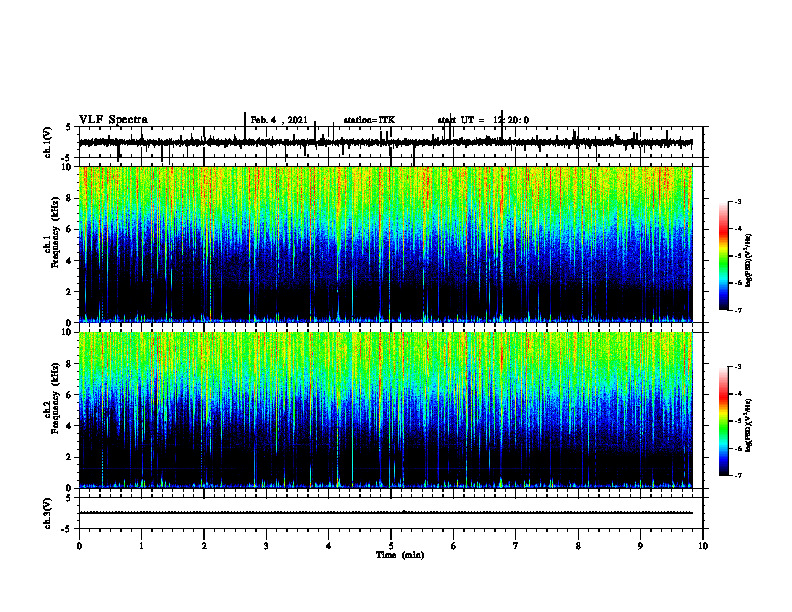Click the ch.3 flat voltage trace

pos(386,513)
